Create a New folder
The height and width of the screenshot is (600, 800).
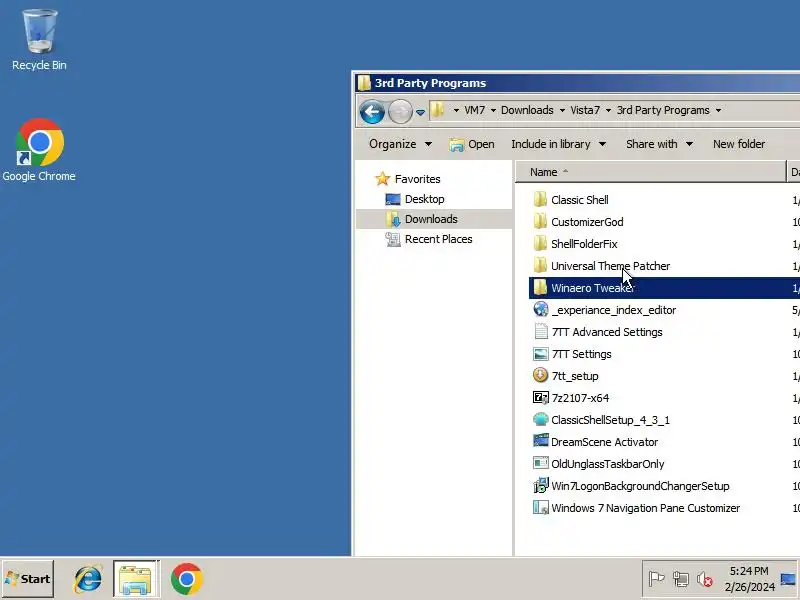point(739,144)
